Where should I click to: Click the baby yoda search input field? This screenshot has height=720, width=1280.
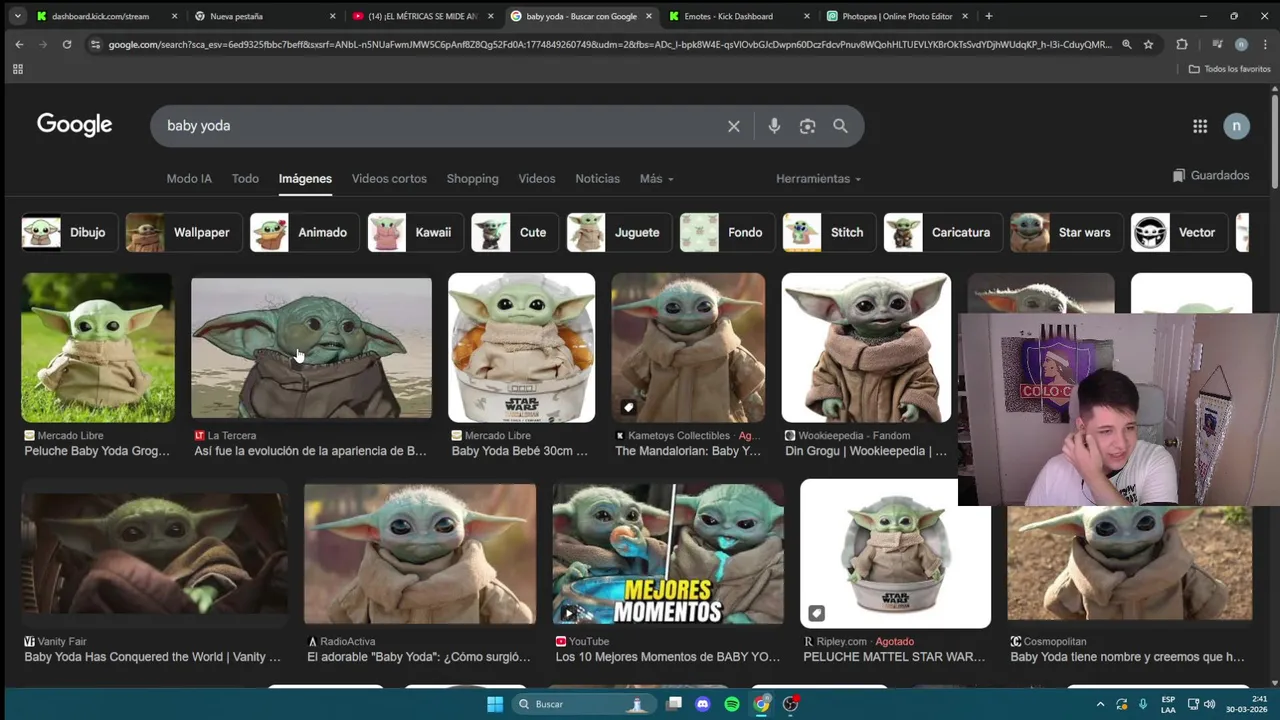coord(440,126)
